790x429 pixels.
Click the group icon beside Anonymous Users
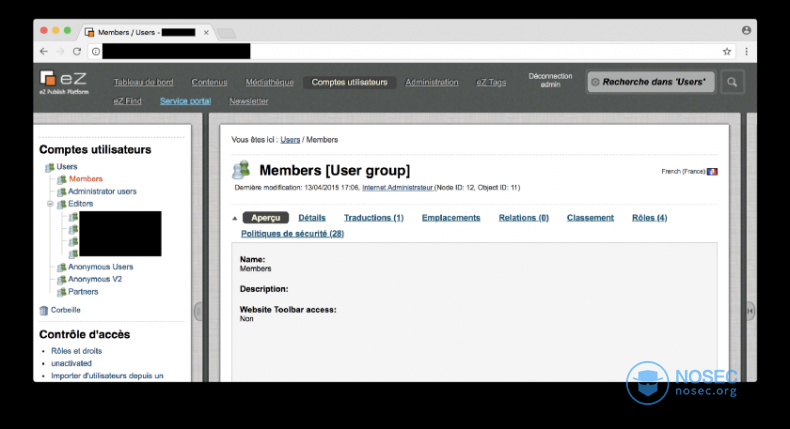click(x=61, y=267)
